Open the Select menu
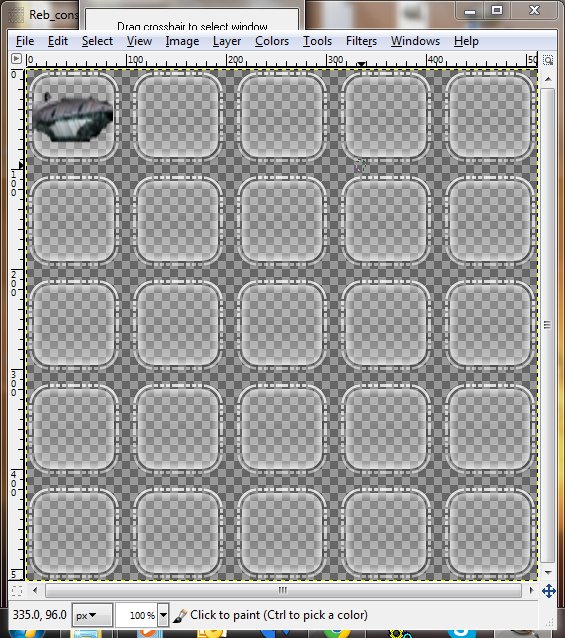The image size is (565, 638). [97, 41]
